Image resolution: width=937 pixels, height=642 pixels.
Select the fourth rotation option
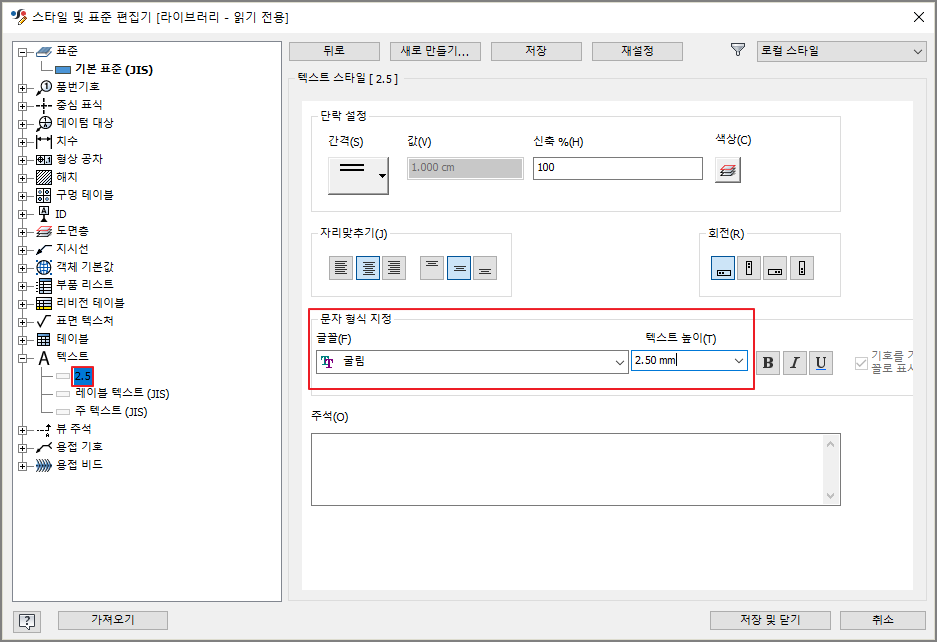[x=802, y=268]
